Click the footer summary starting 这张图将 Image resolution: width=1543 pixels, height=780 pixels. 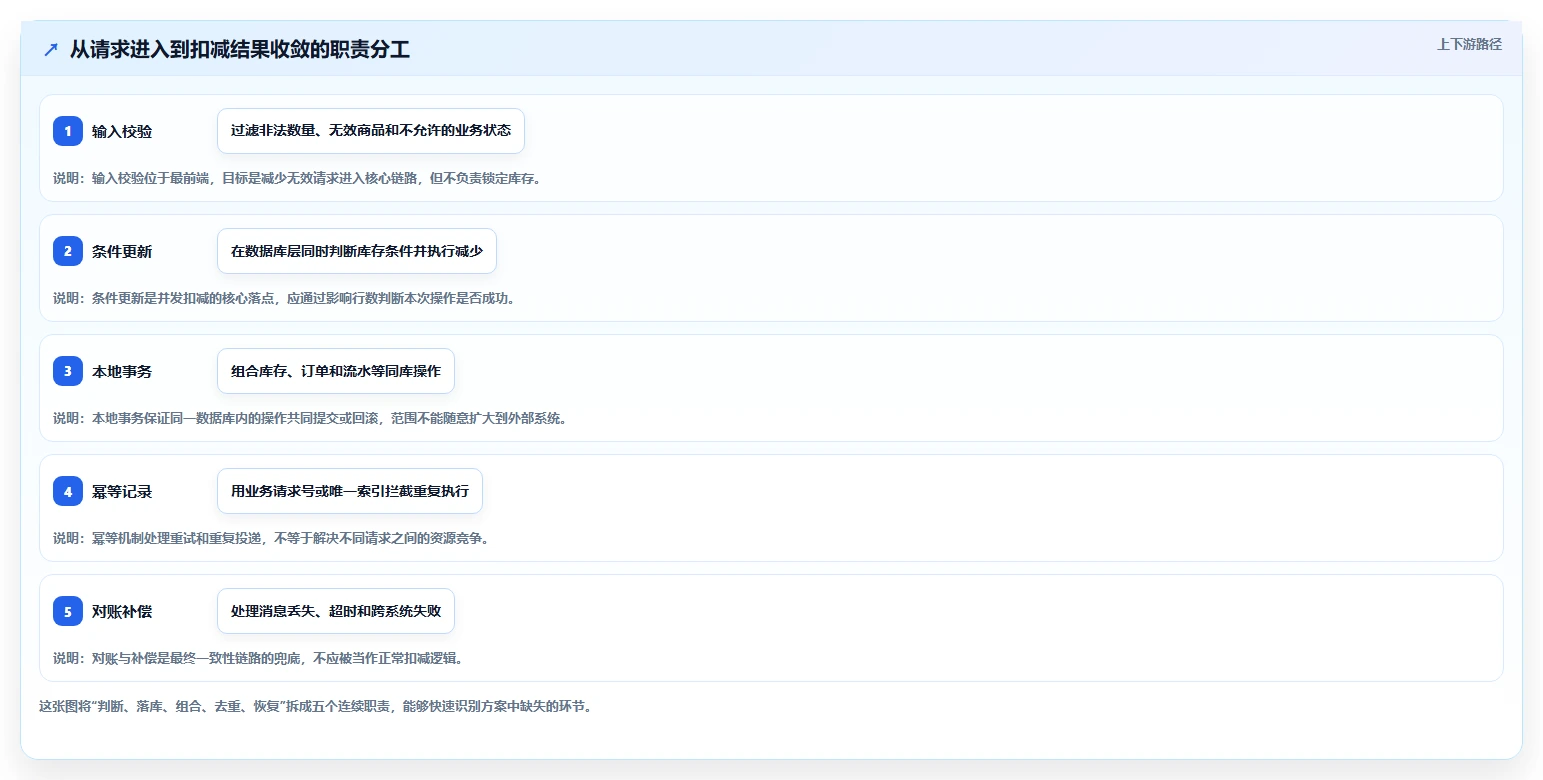[316, 706]
